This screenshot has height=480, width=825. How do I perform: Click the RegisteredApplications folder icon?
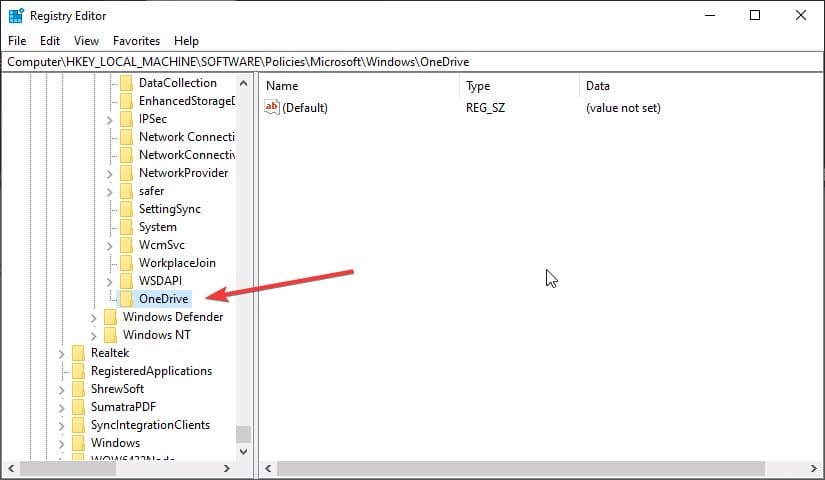(78, 371)
